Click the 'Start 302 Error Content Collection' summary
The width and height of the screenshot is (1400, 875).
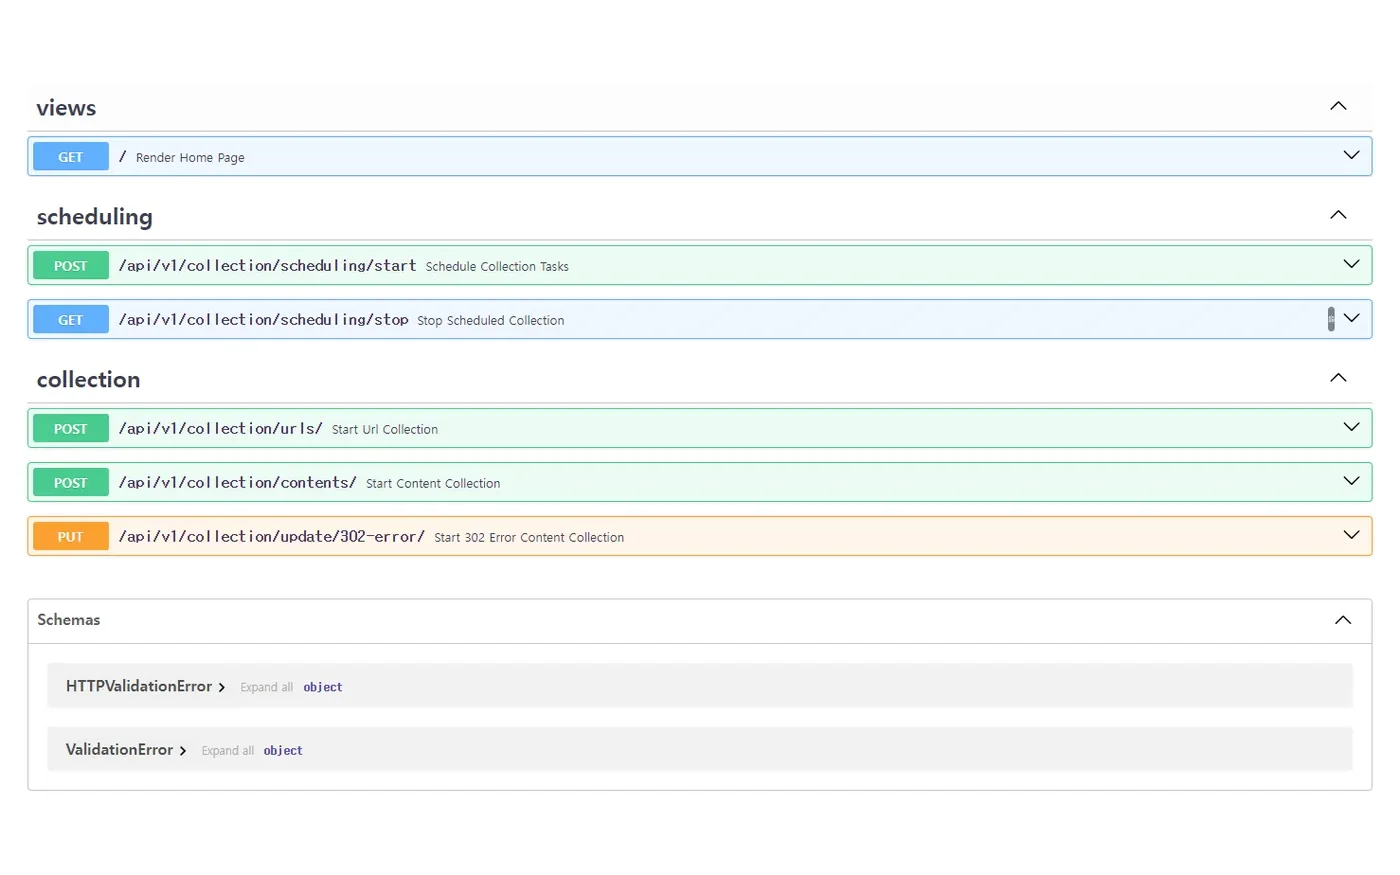tap(529, 538)
